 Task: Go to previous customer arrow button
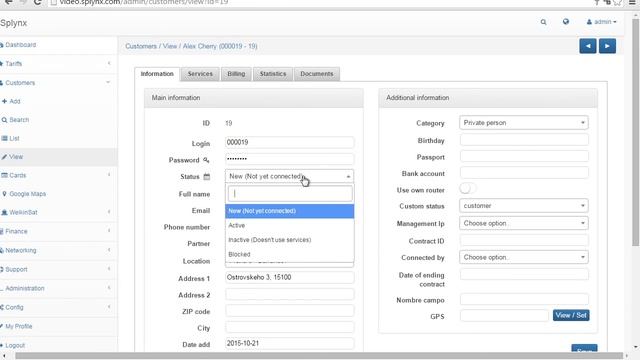click(x=588, y=46)
